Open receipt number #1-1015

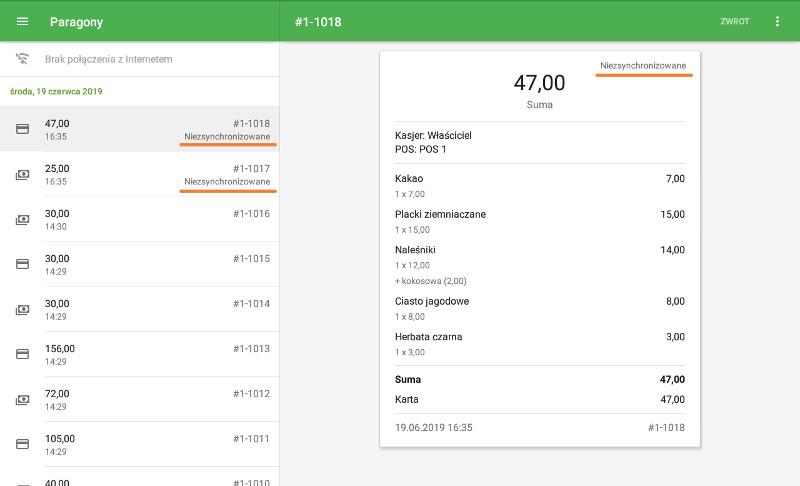pyautogui.click(x=140, y=264)
